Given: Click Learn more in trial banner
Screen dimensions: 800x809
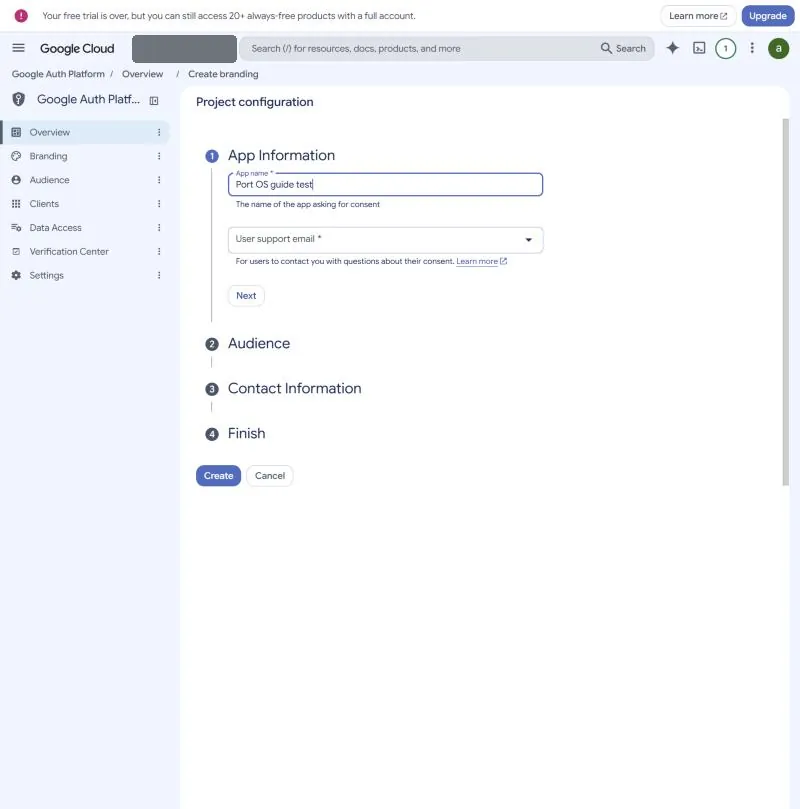Looking at the screenshot, I should pos(698,16).
